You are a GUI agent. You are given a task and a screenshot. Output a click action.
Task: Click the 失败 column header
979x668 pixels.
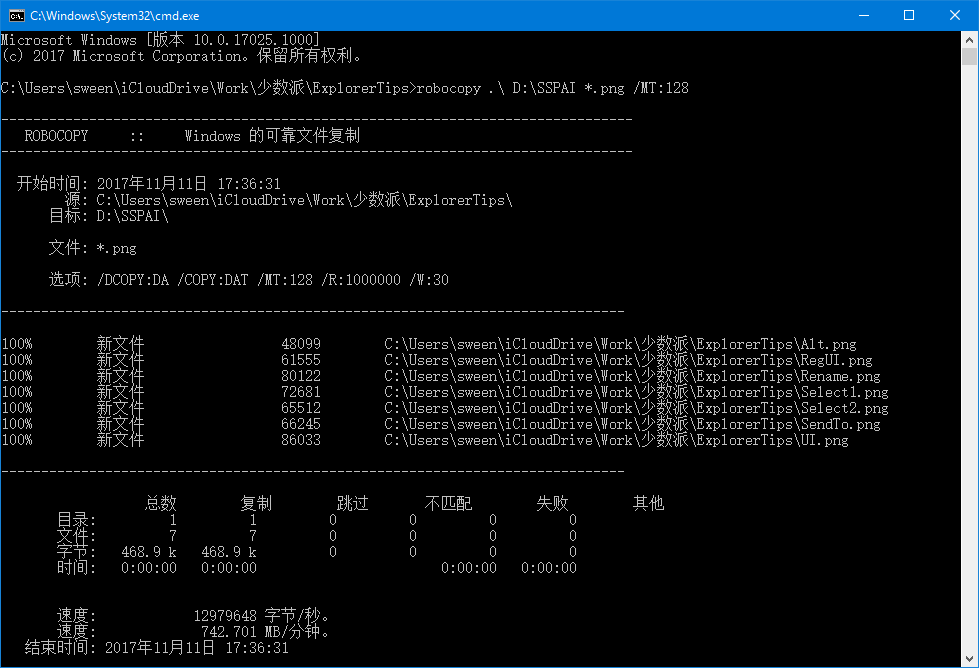coord(552,503)
